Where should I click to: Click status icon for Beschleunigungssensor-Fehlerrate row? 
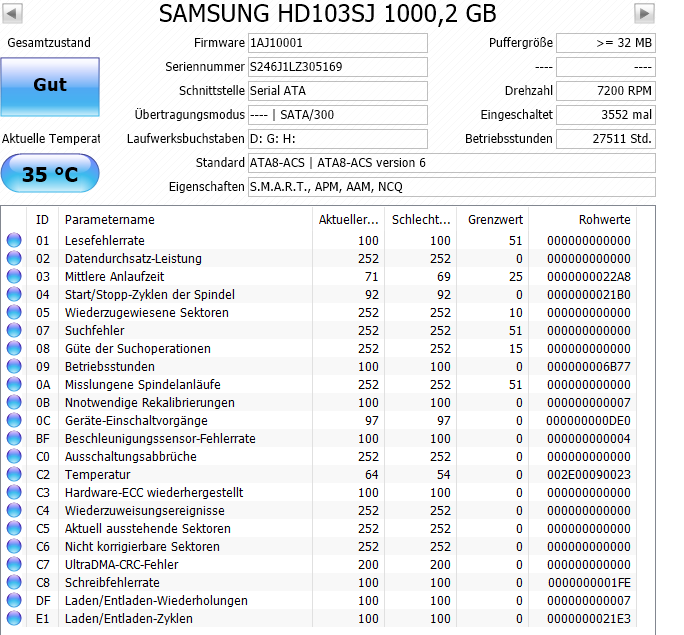coord(14,438)
